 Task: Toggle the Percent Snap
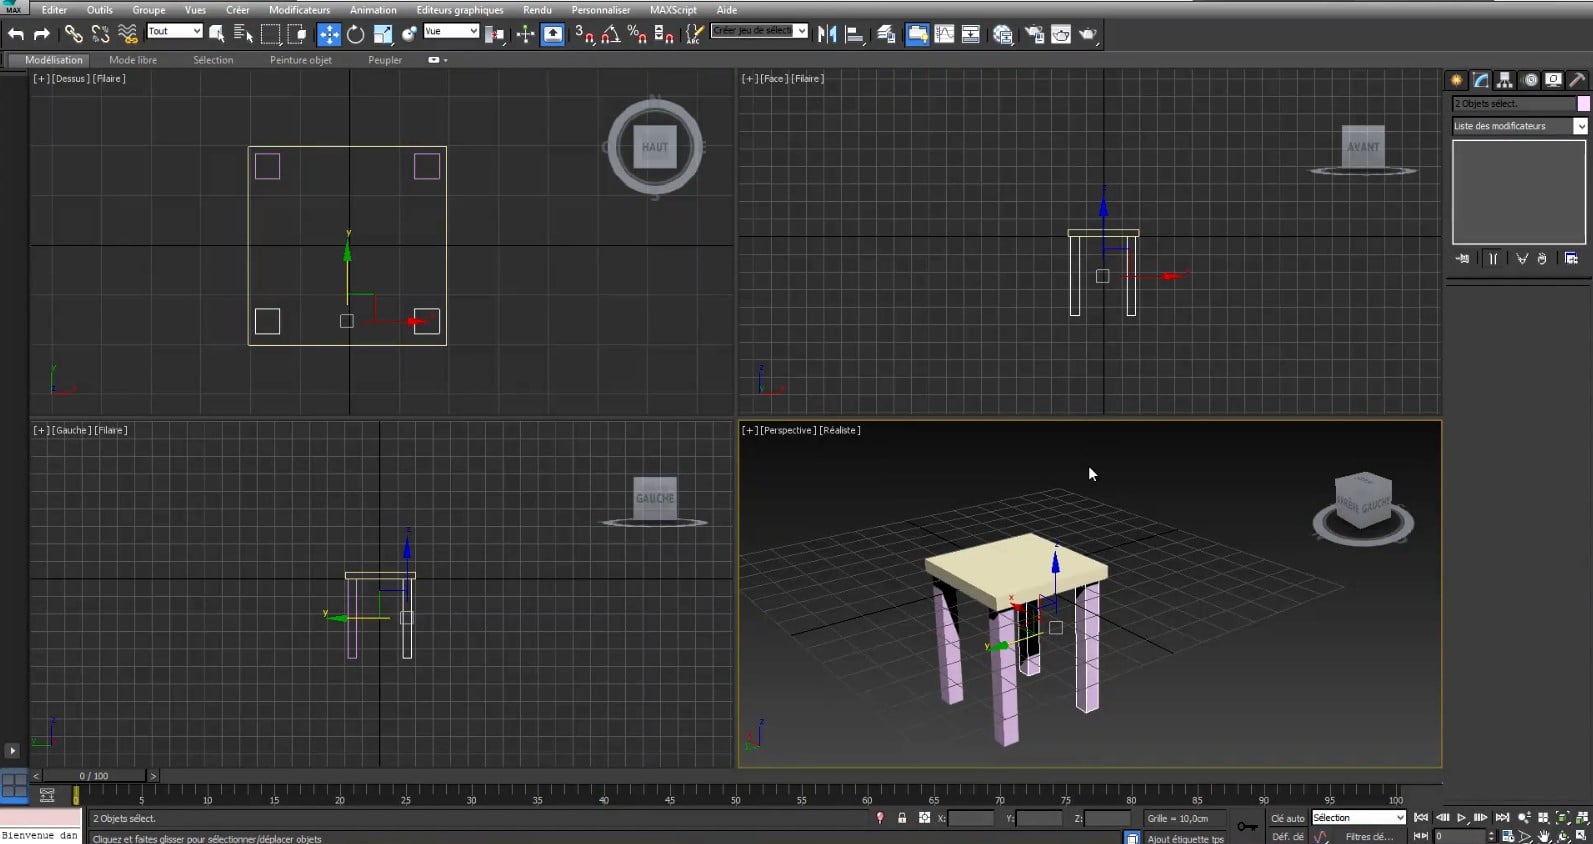(x=637, y=34)
